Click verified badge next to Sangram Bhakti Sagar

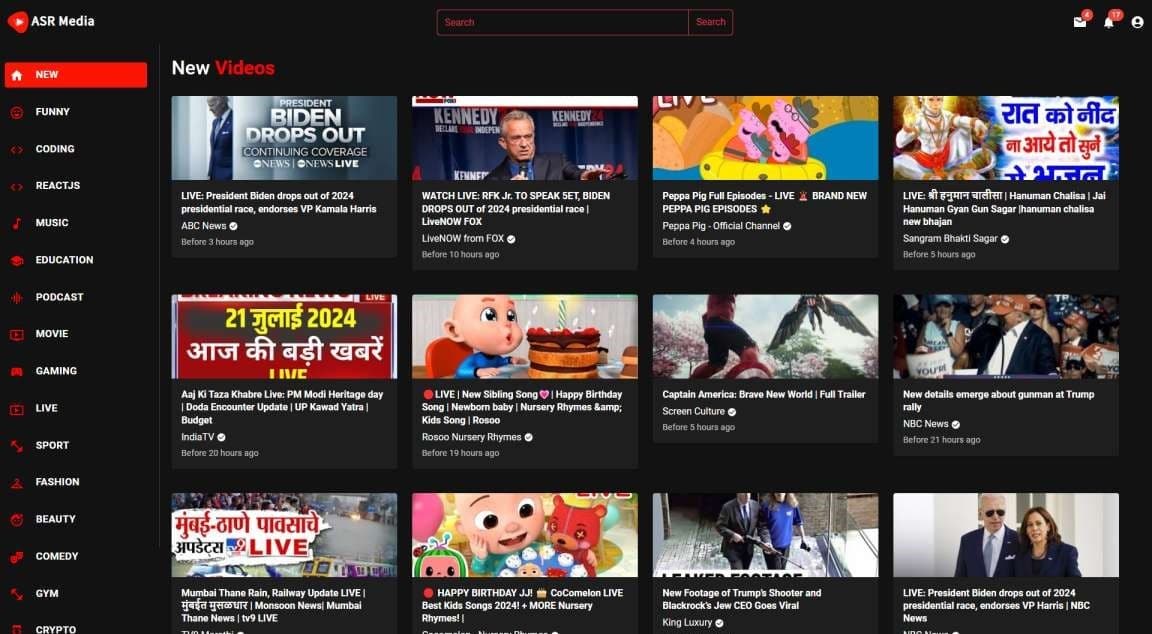coord(1005,239)
